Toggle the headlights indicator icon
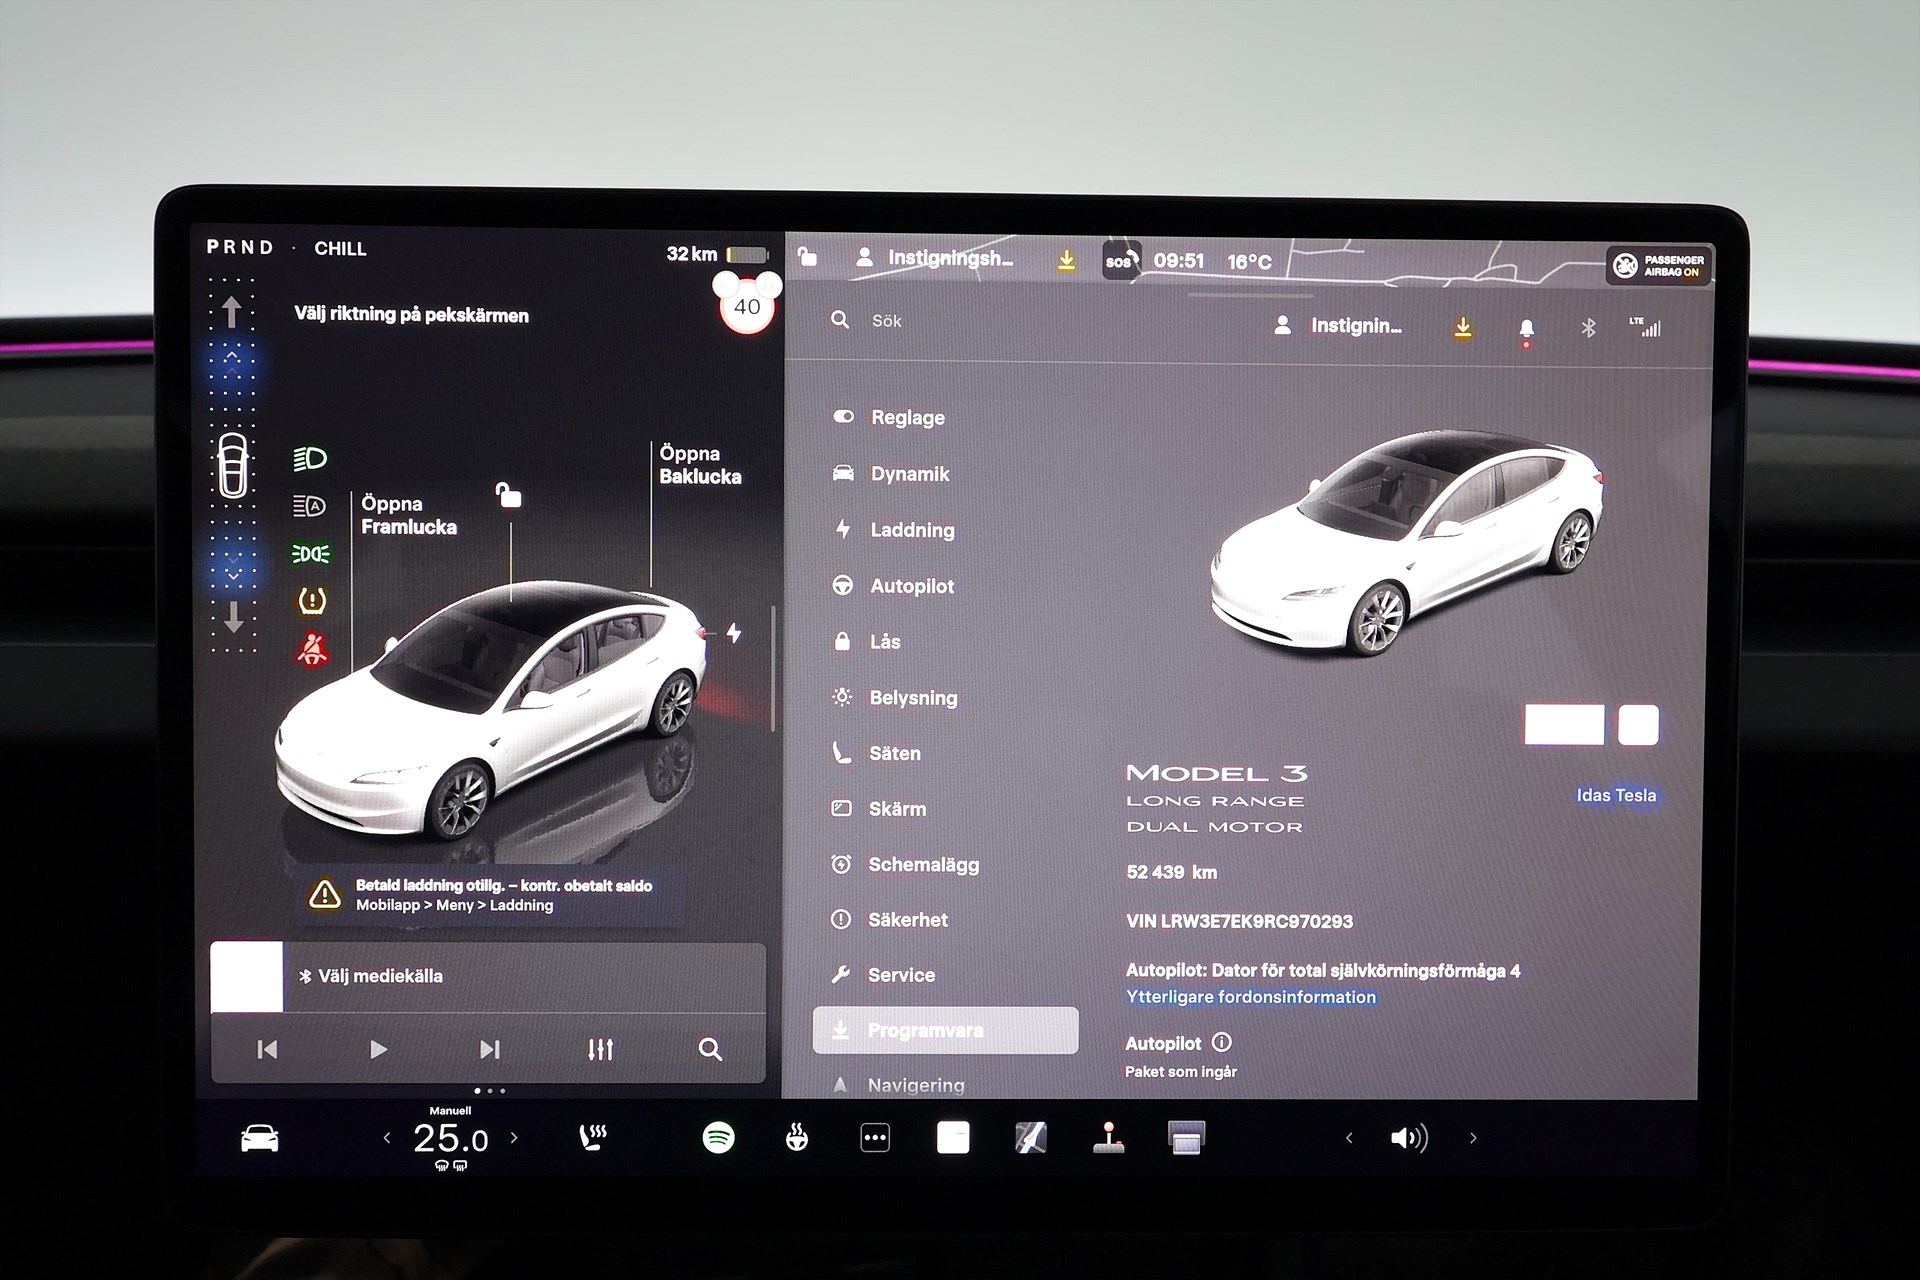The image size is (1920, 1280). point(310,459)
